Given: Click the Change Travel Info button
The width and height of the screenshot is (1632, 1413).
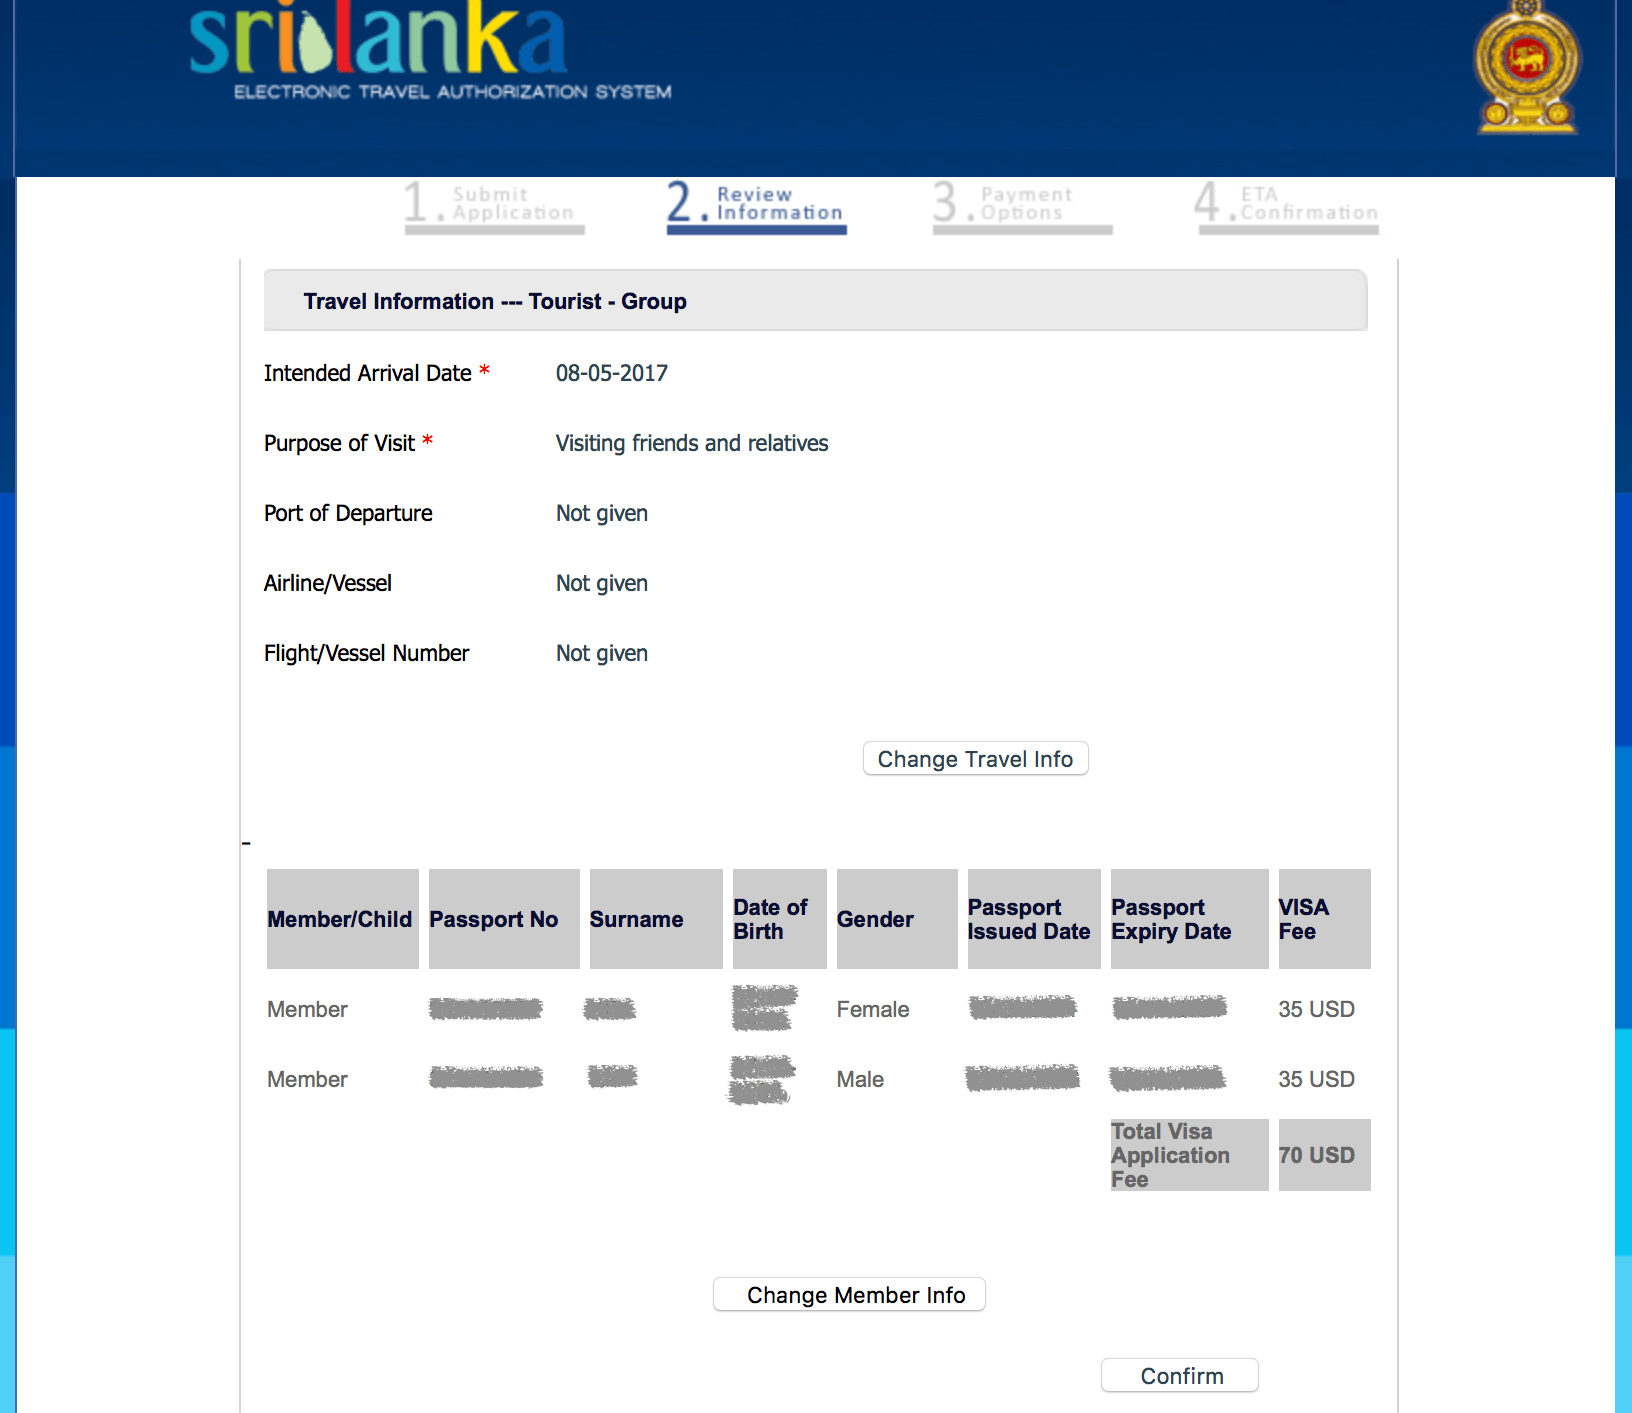Looking at the screenshot, I should [975, 759].
